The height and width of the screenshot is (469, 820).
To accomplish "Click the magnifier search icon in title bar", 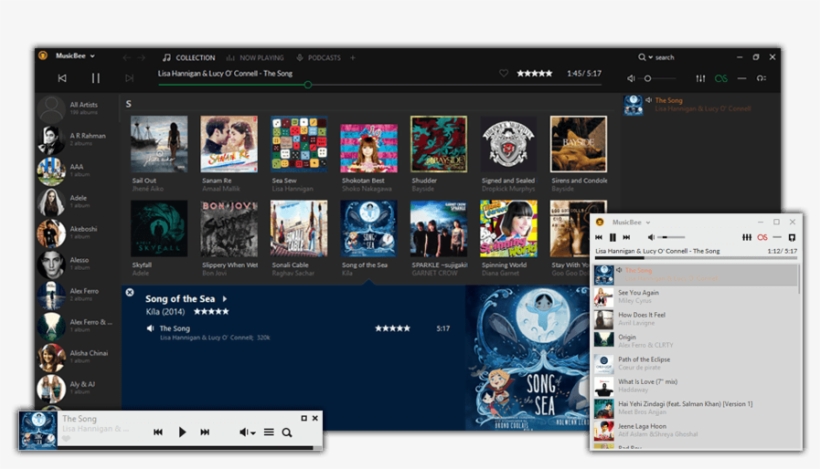I will [x=642, y=57].
